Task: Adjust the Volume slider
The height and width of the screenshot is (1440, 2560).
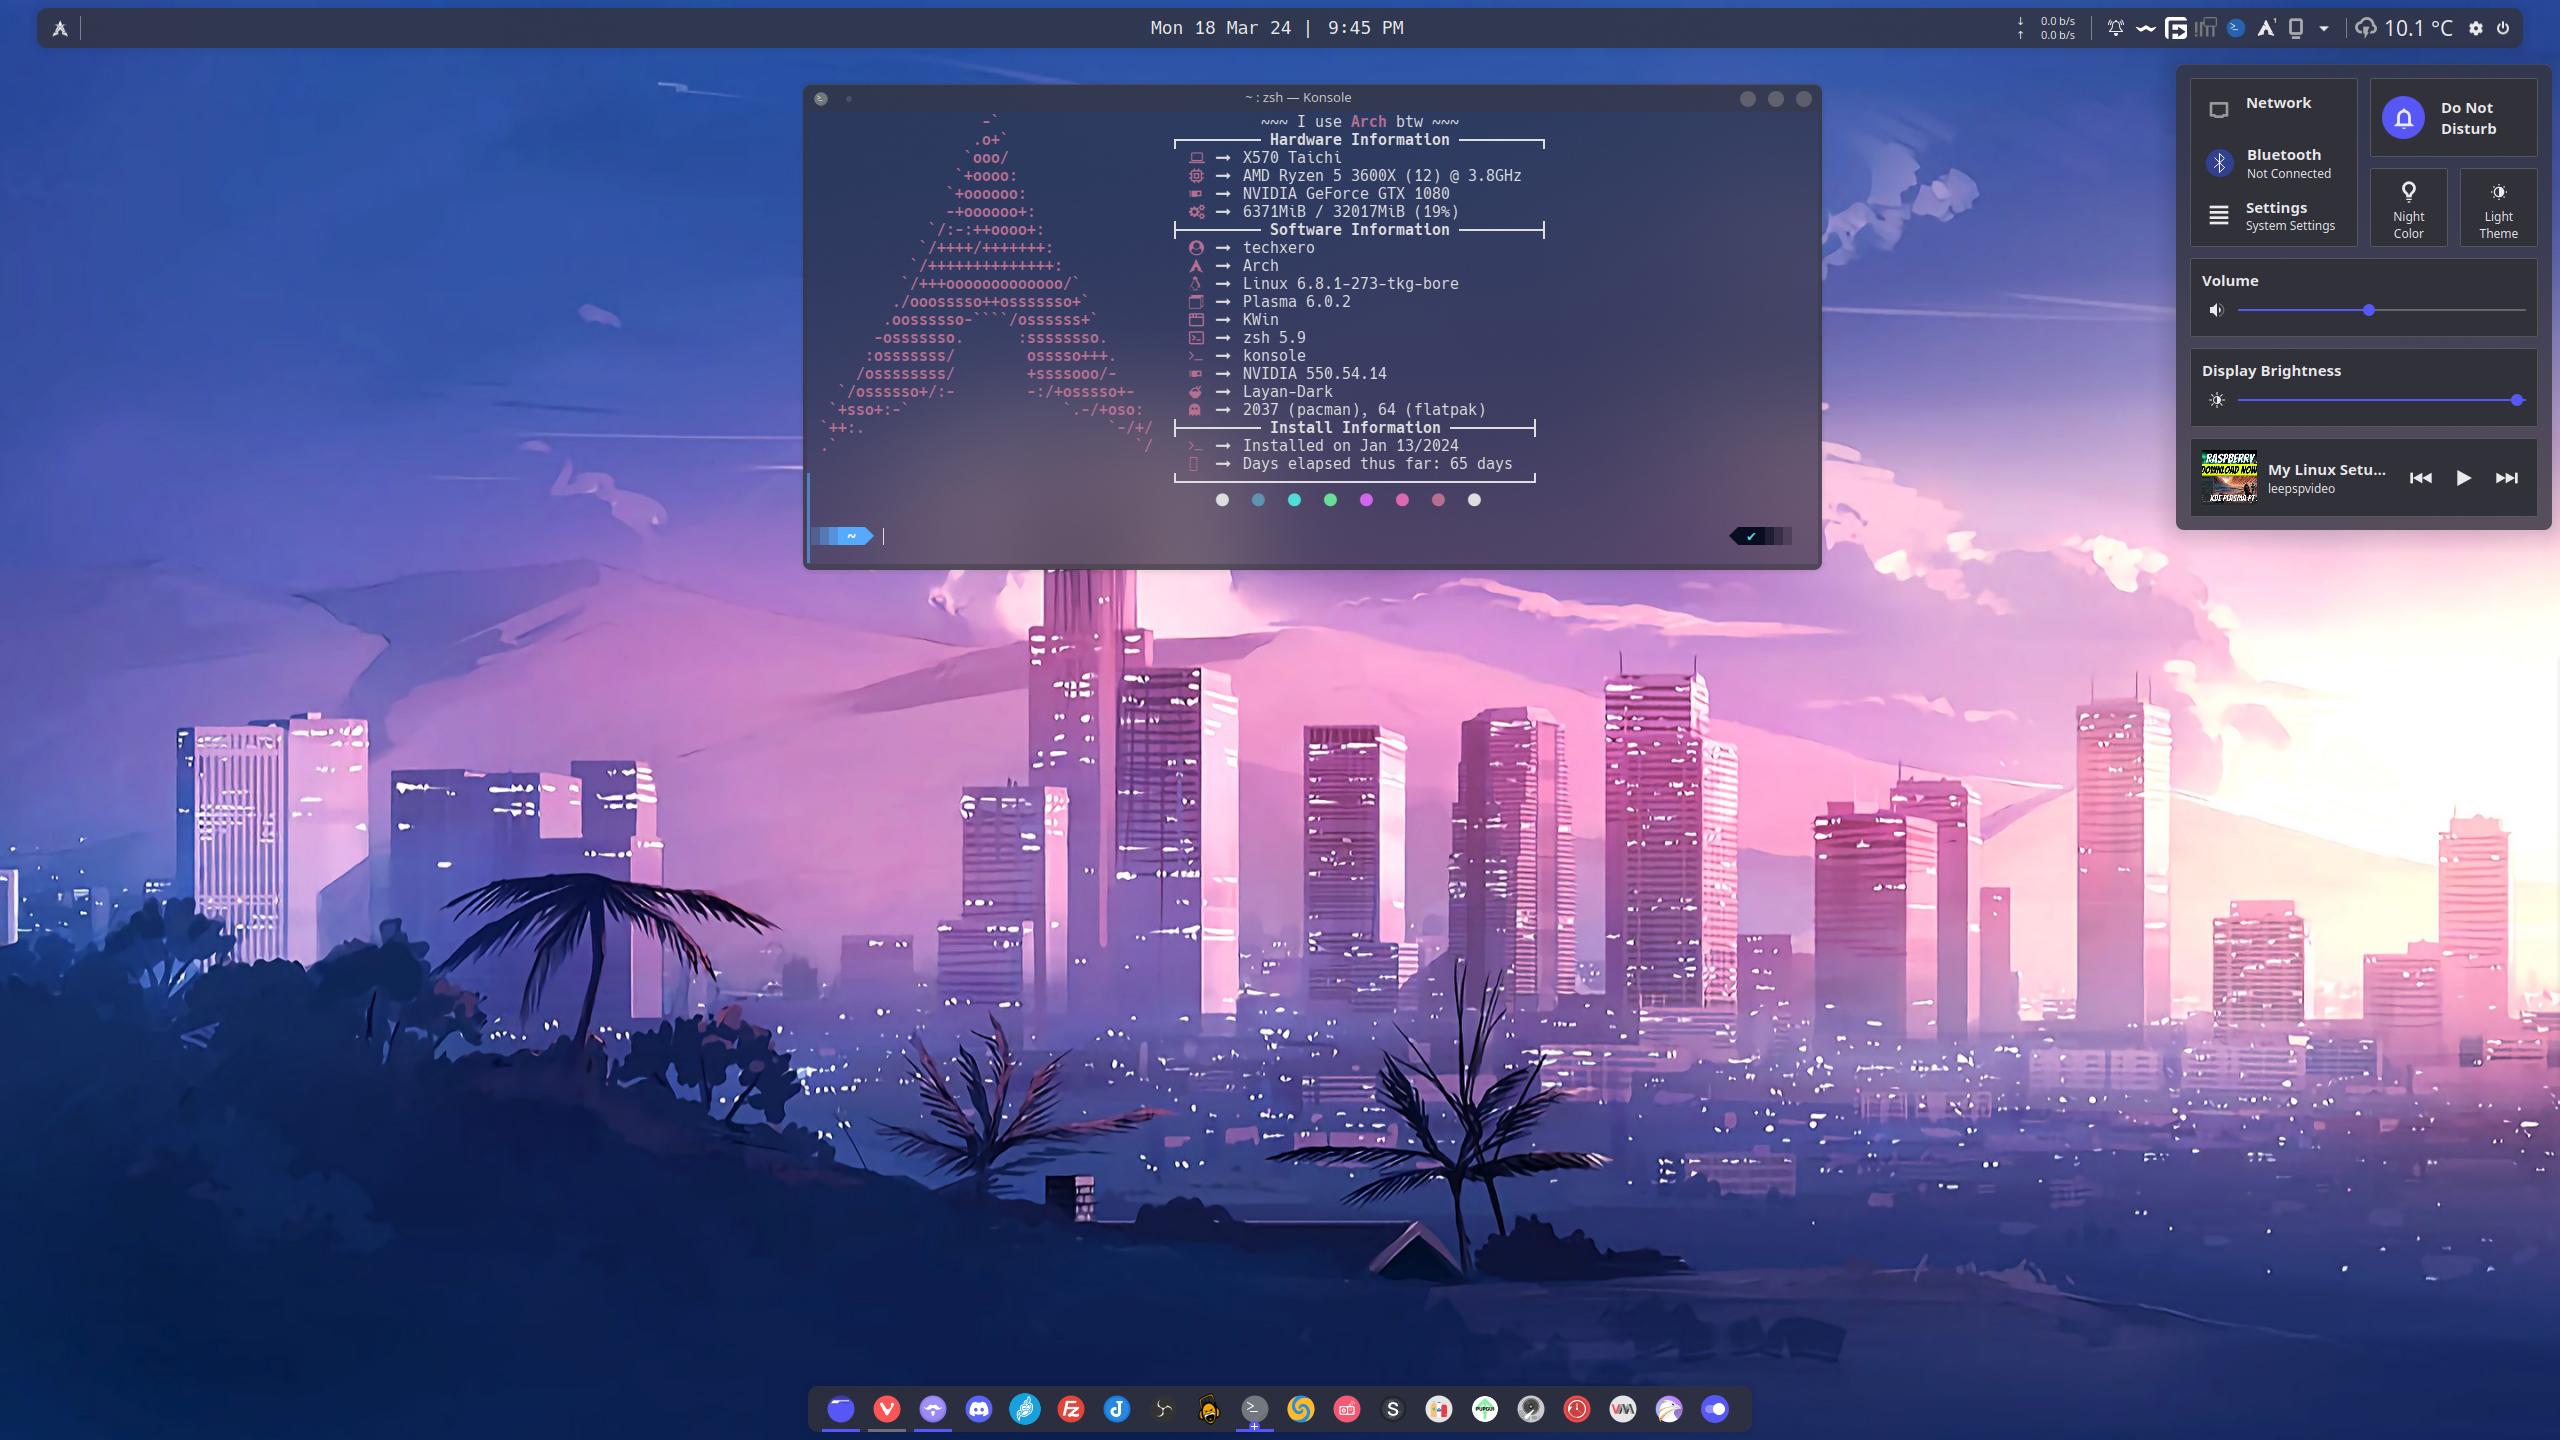Action: [2382, 310]
